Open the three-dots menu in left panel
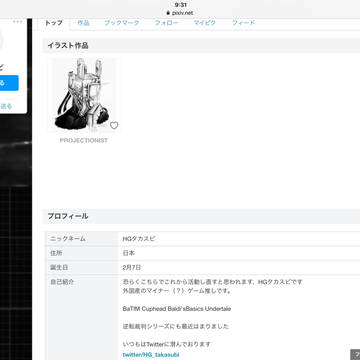Viewport: 360px width, 360px height. coord(18,22)
